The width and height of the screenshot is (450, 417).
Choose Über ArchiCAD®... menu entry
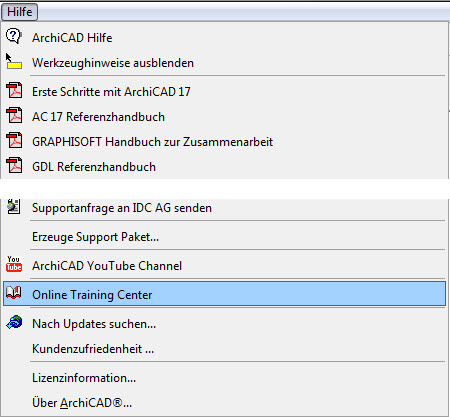(x=224, y=403)
